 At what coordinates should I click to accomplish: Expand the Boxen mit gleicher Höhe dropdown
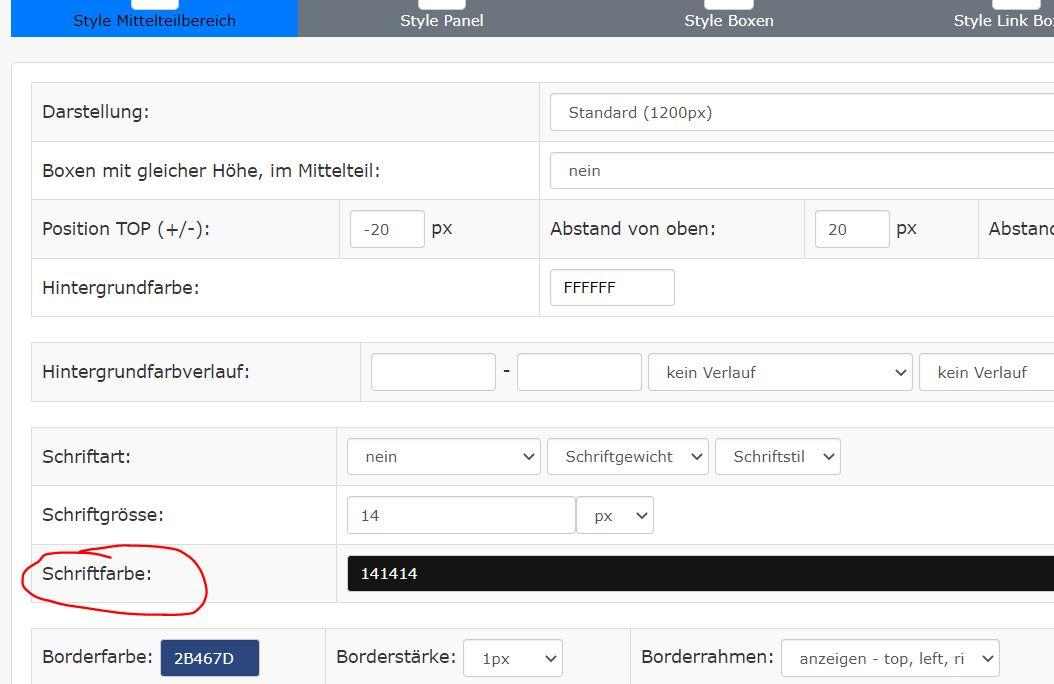pos(800,171)
